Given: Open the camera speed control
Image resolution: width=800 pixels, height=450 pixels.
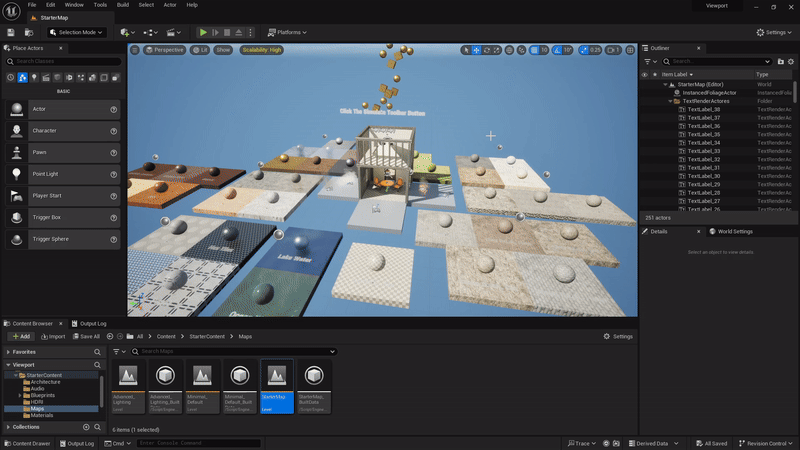Looking at the screenshot, I should click(x=613, y=50).
